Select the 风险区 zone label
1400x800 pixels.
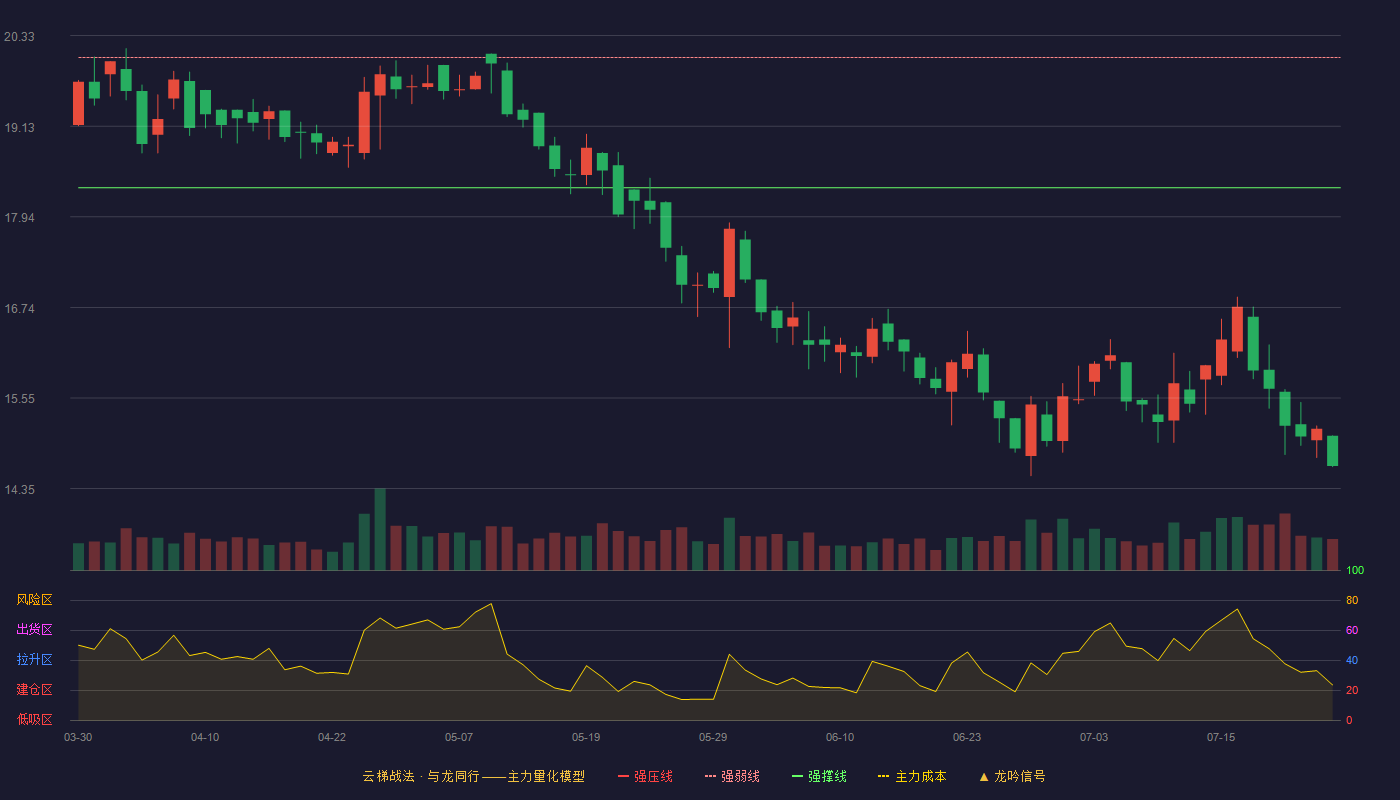tap(34, 600)
